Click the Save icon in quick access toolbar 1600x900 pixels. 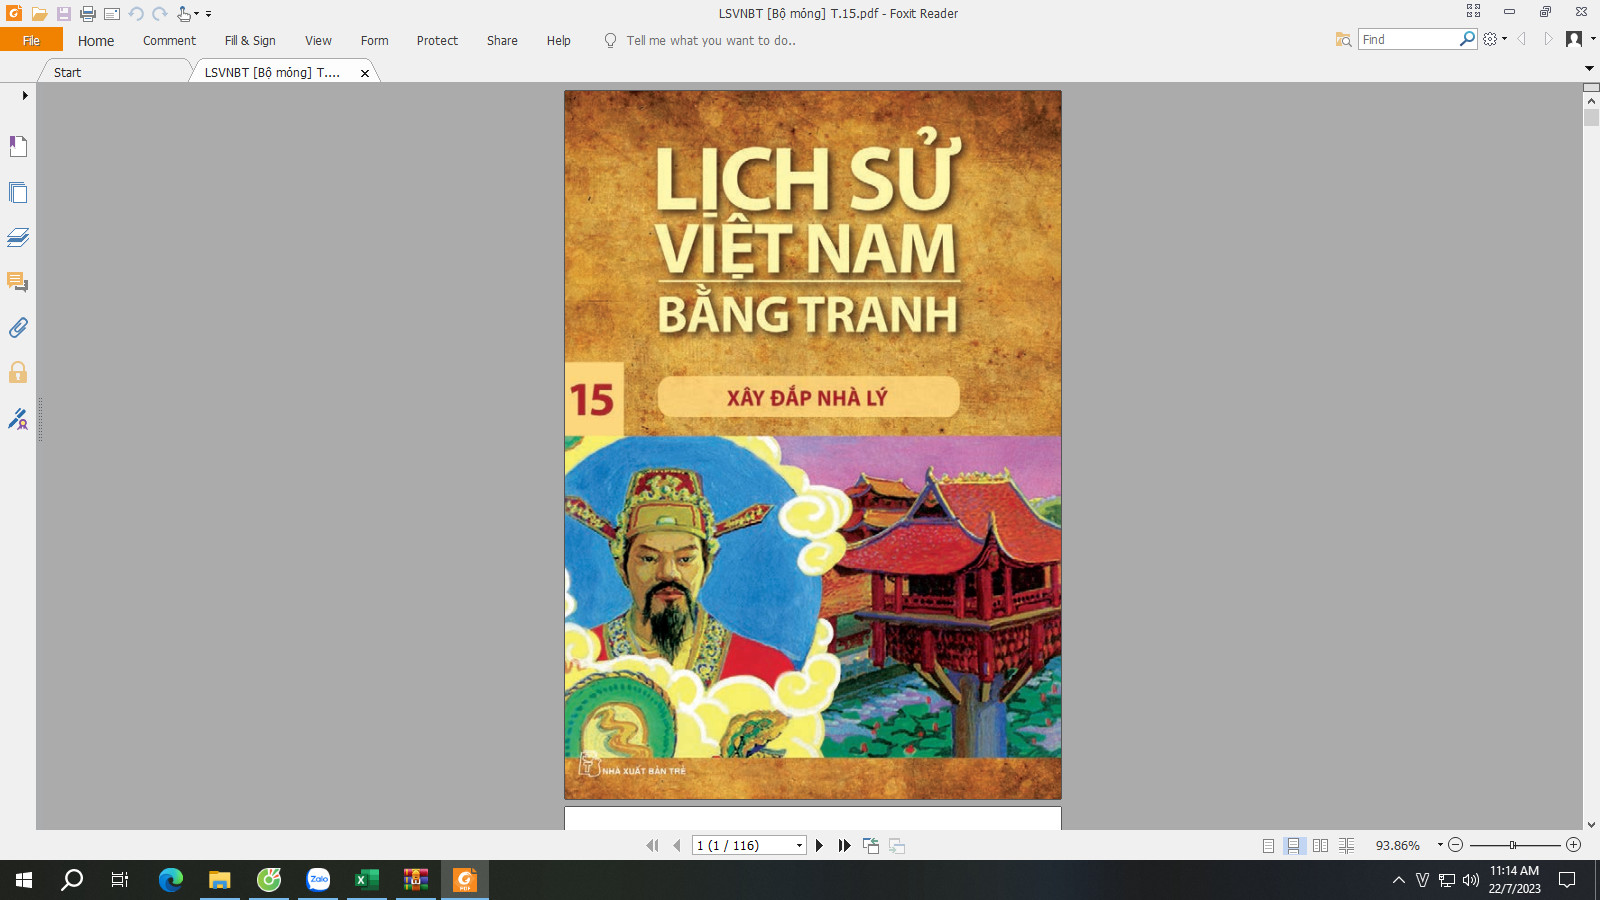pos(63,14)
